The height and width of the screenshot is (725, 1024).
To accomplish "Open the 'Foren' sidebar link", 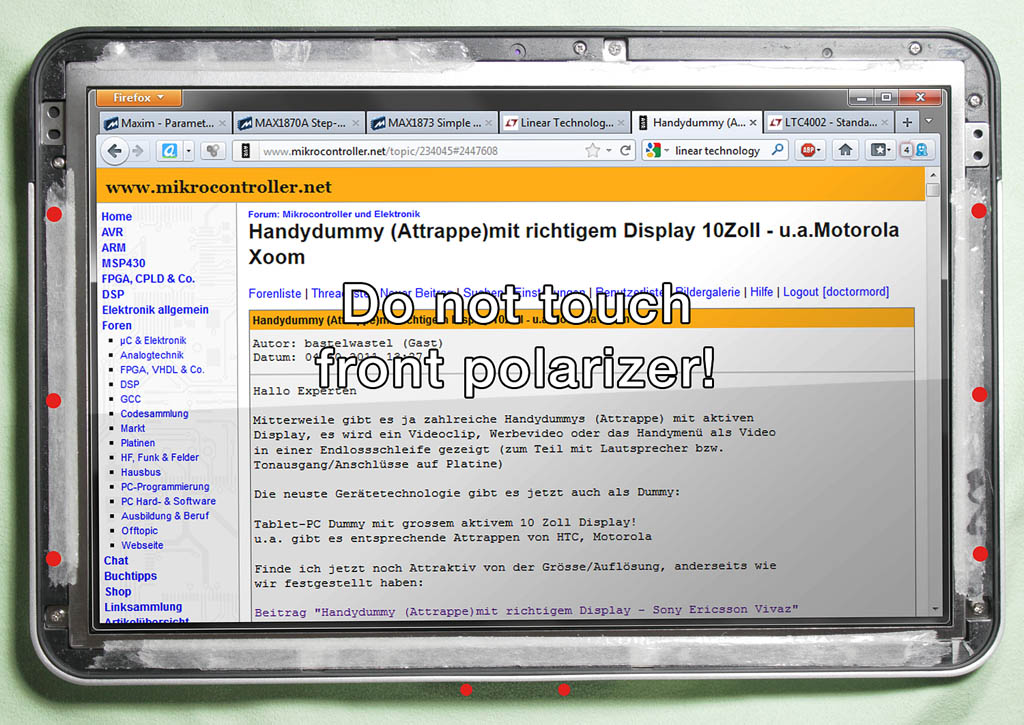I will pos(117,325).
